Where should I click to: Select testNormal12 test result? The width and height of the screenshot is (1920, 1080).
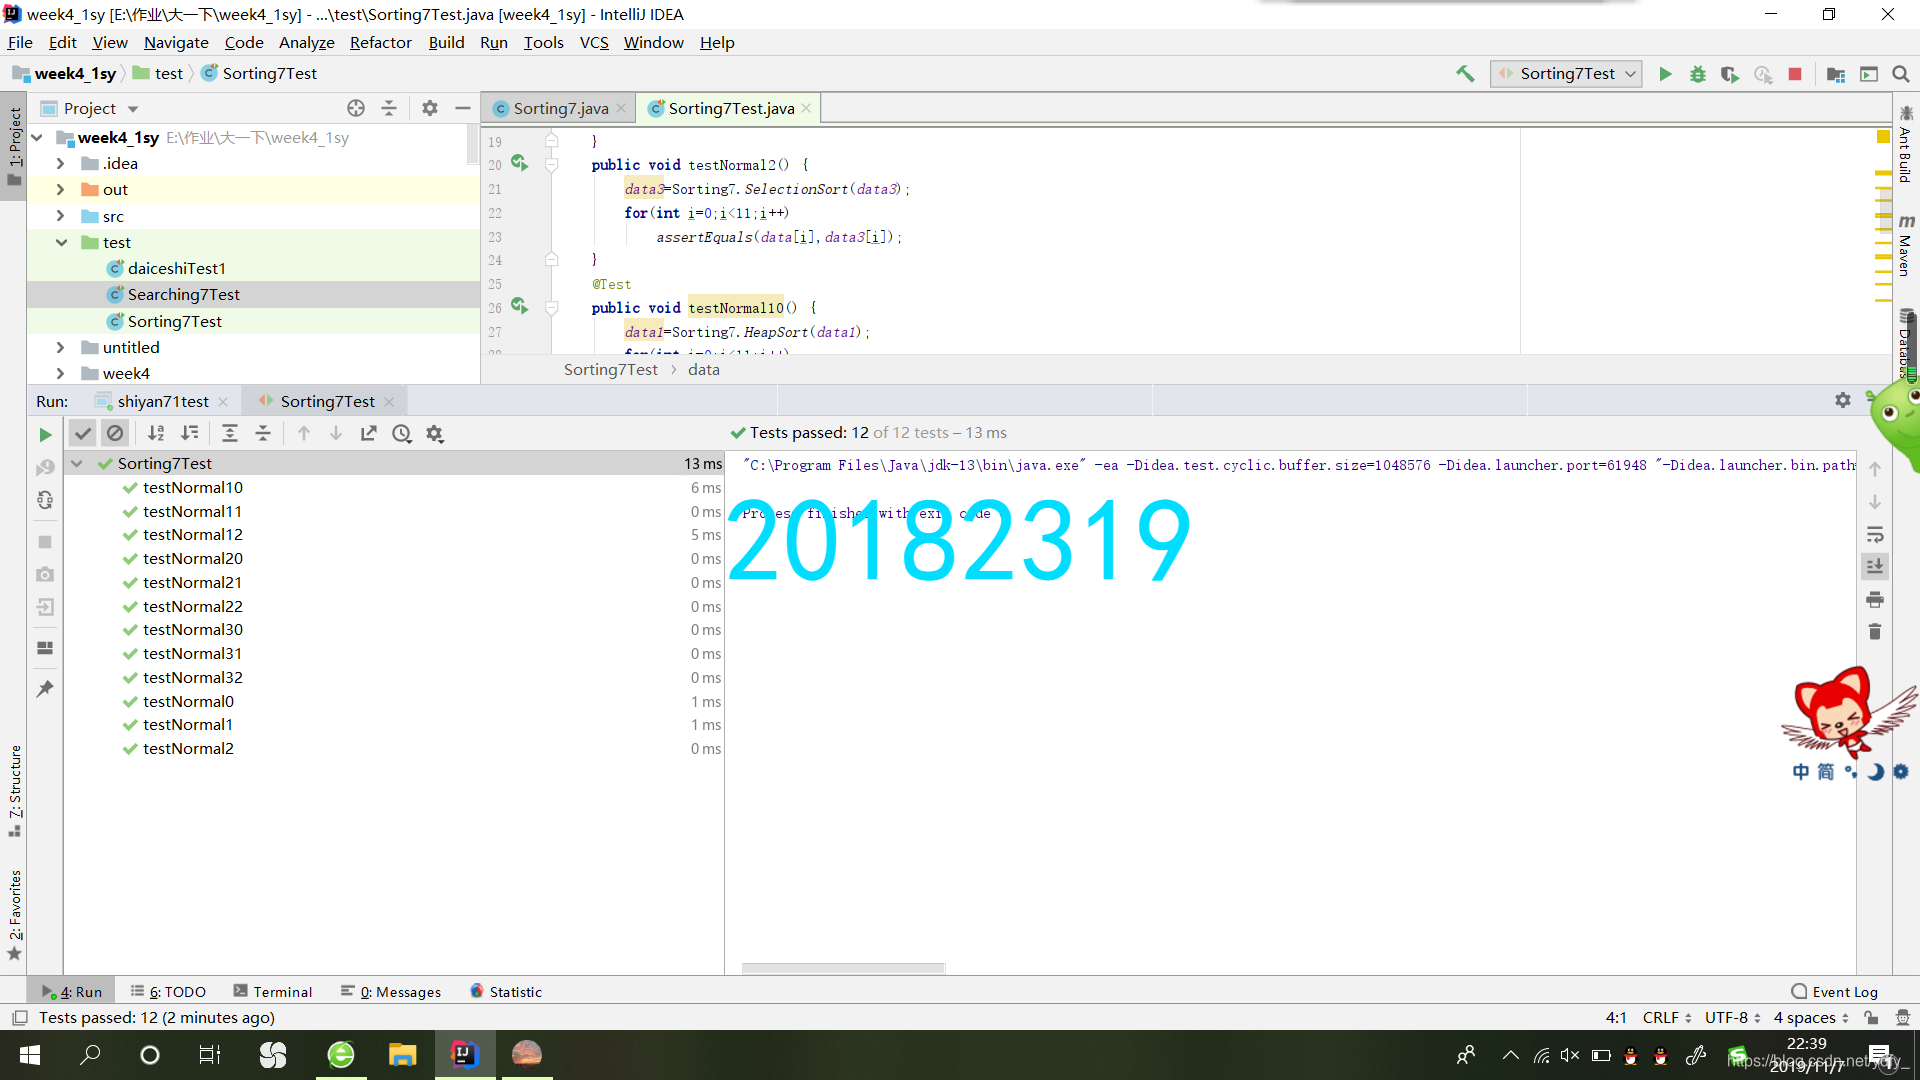192,535
